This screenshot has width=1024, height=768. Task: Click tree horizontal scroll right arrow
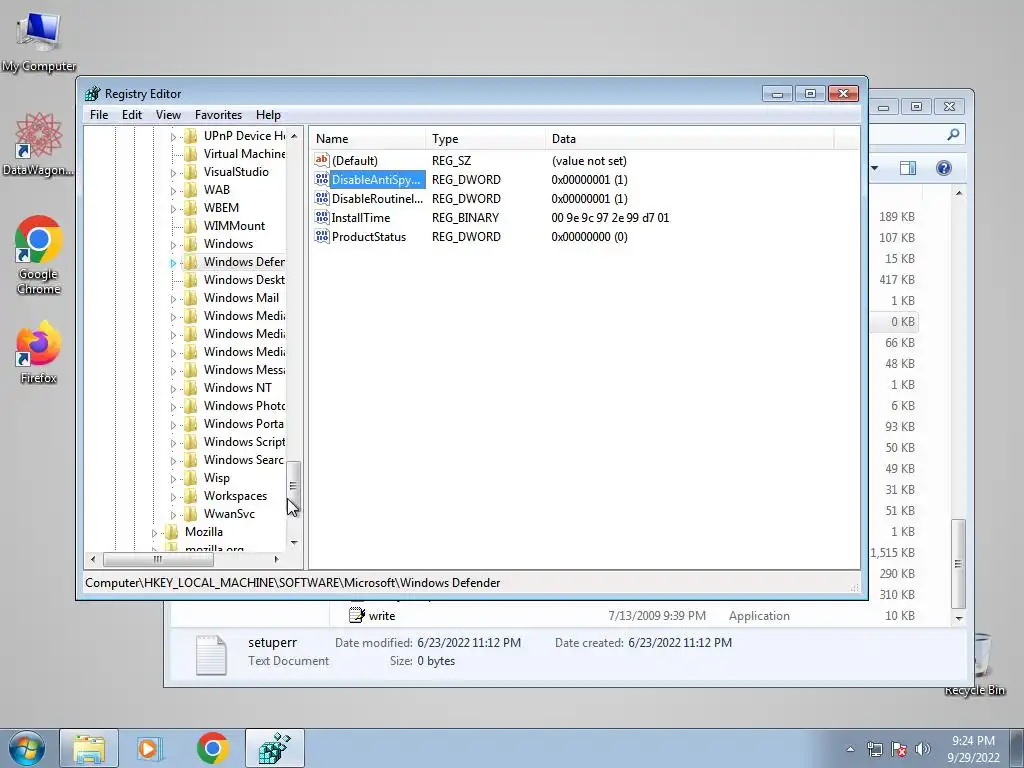[x=276, y=559]
